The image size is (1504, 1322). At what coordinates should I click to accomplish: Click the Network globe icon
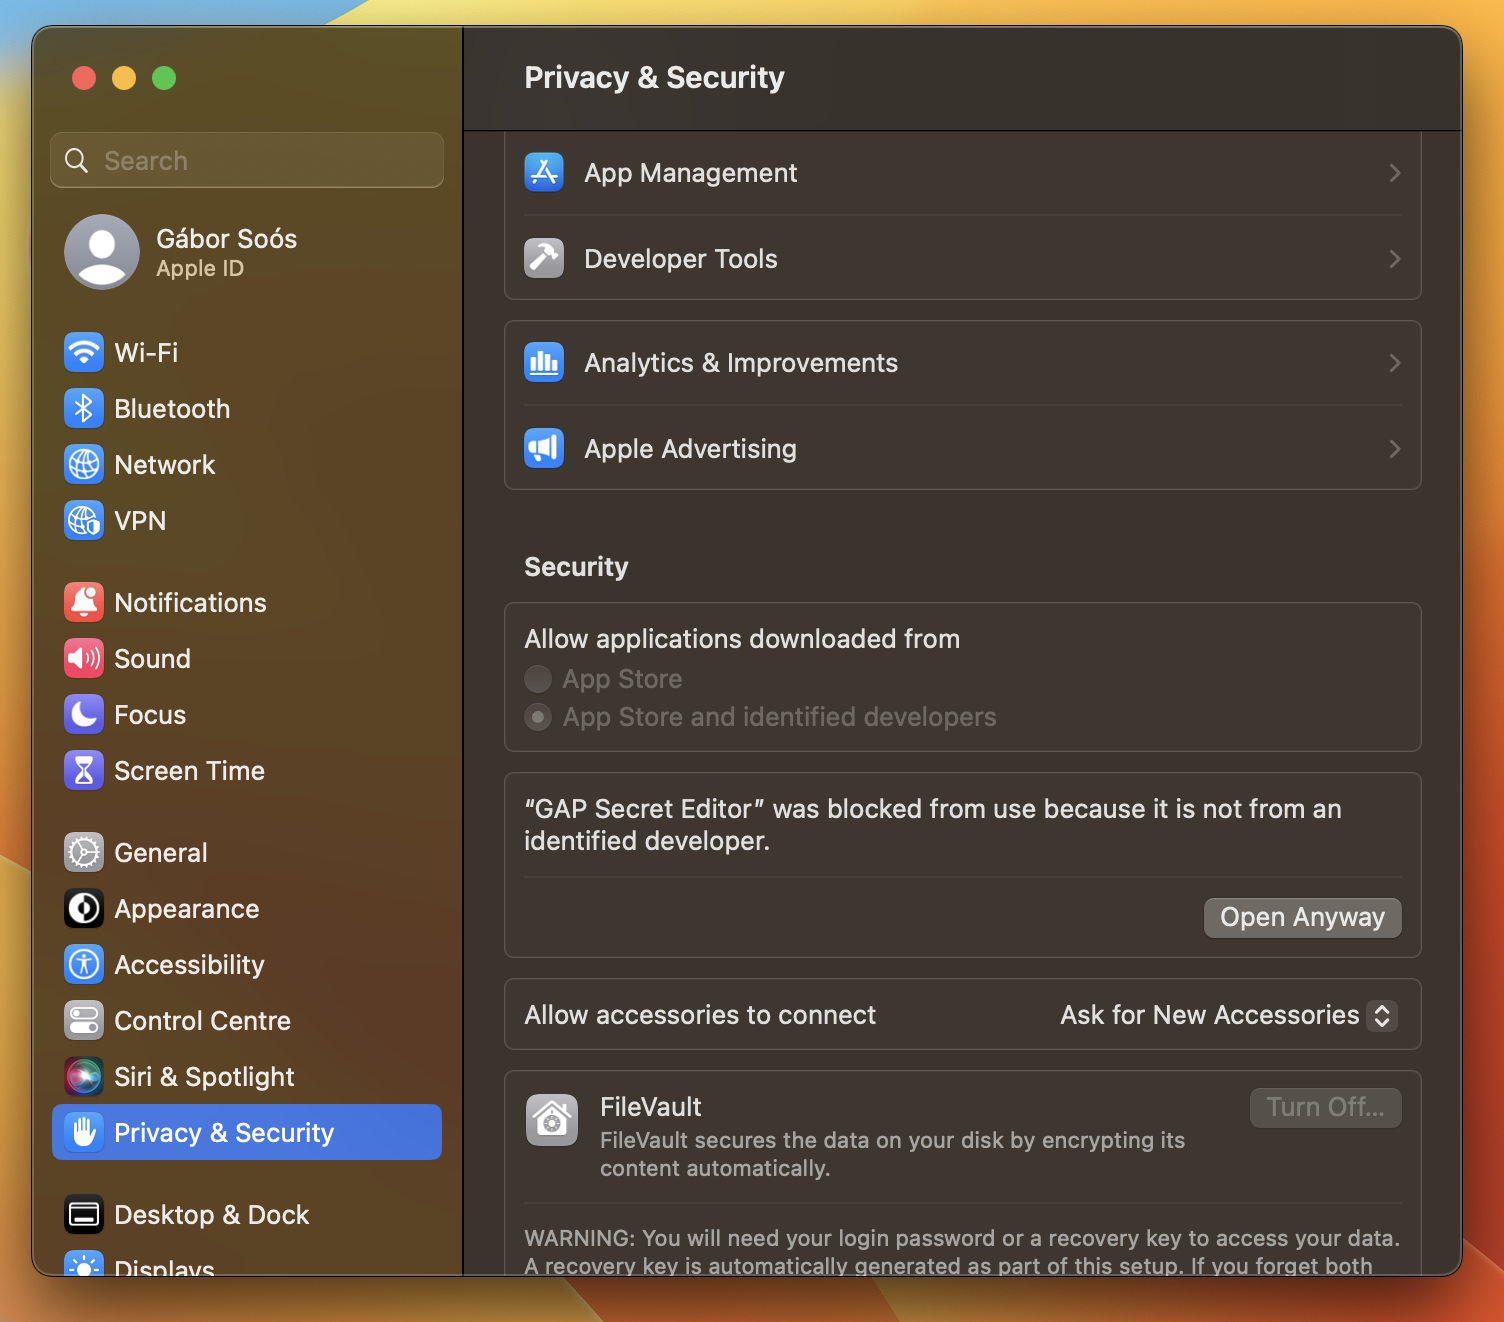pyautogui.click(x=84, y=464)
